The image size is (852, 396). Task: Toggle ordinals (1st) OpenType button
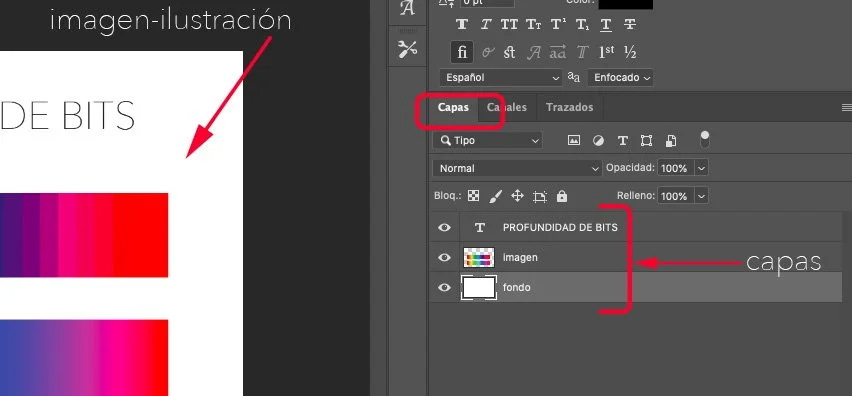606,53
